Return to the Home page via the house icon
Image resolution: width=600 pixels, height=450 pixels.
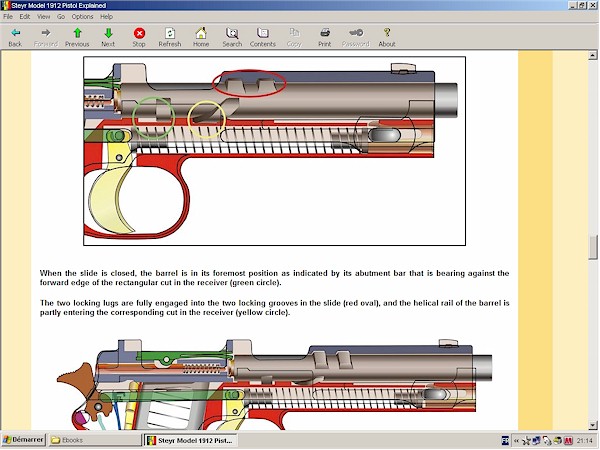click(201, 33)
